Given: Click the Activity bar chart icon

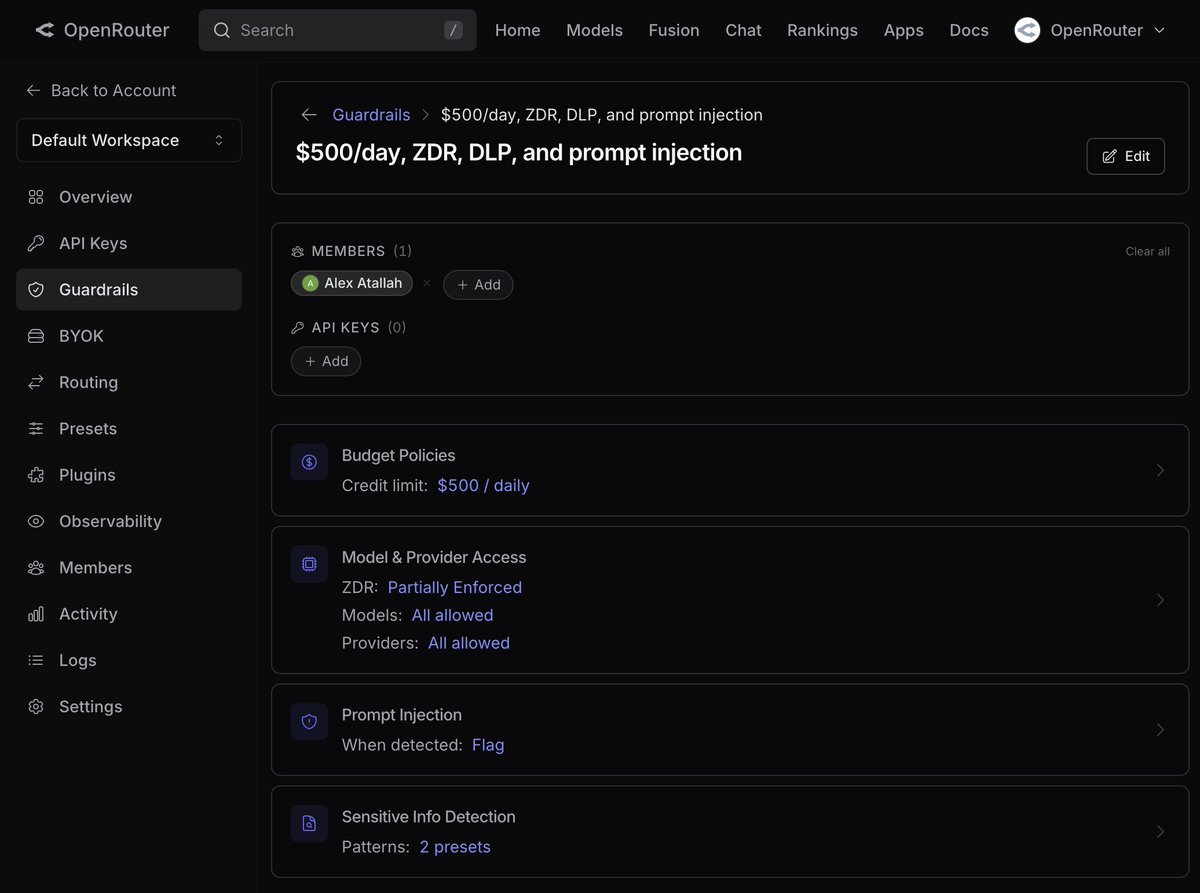Looking at the screenshot, I should click(36, 614).
